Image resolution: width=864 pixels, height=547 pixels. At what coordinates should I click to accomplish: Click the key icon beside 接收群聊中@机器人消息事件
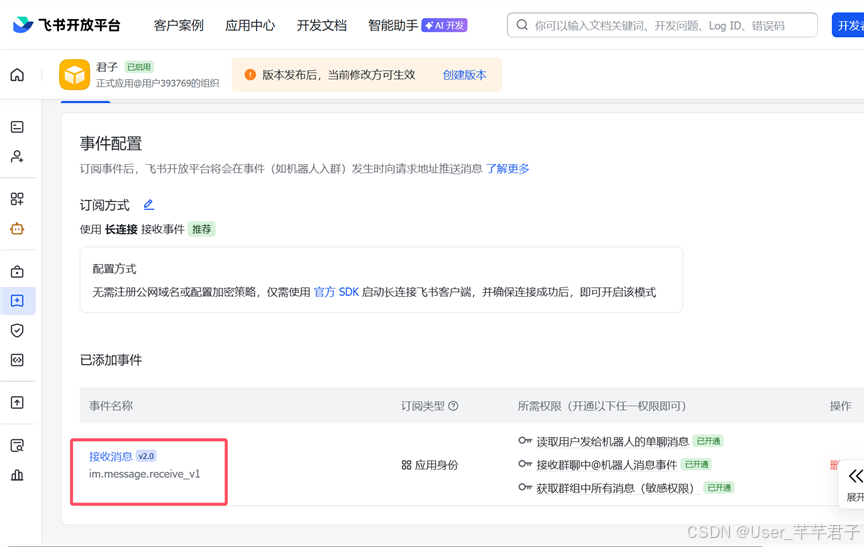pyautogui.click(x=525, y=464)
